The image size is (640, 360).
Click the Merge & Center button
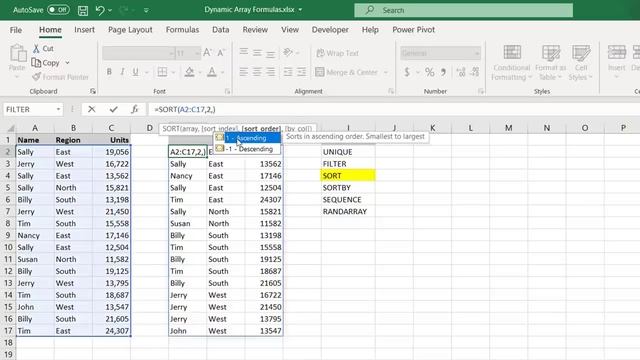[x=347, y=72]
